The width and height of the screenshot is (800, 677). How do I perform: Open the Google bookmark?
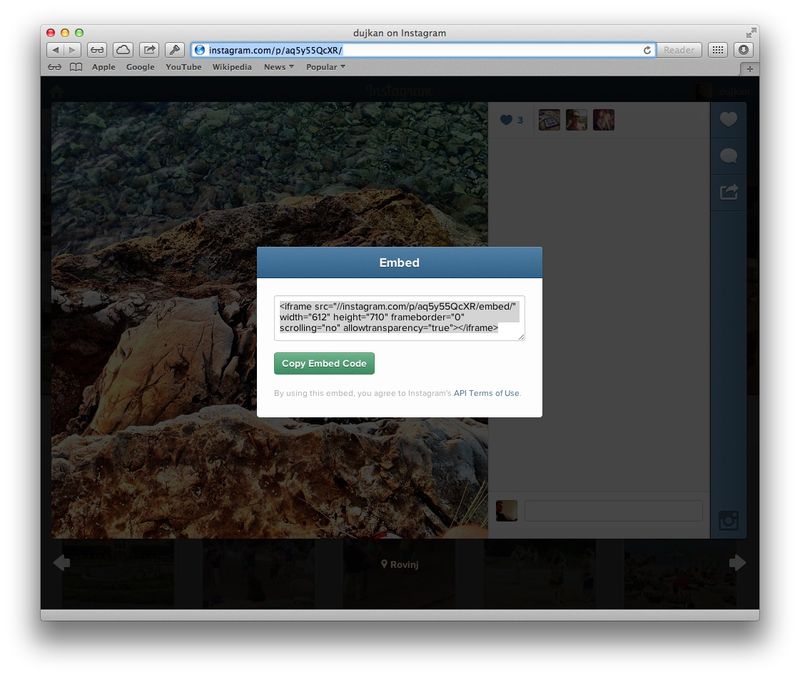click(140, 67)
